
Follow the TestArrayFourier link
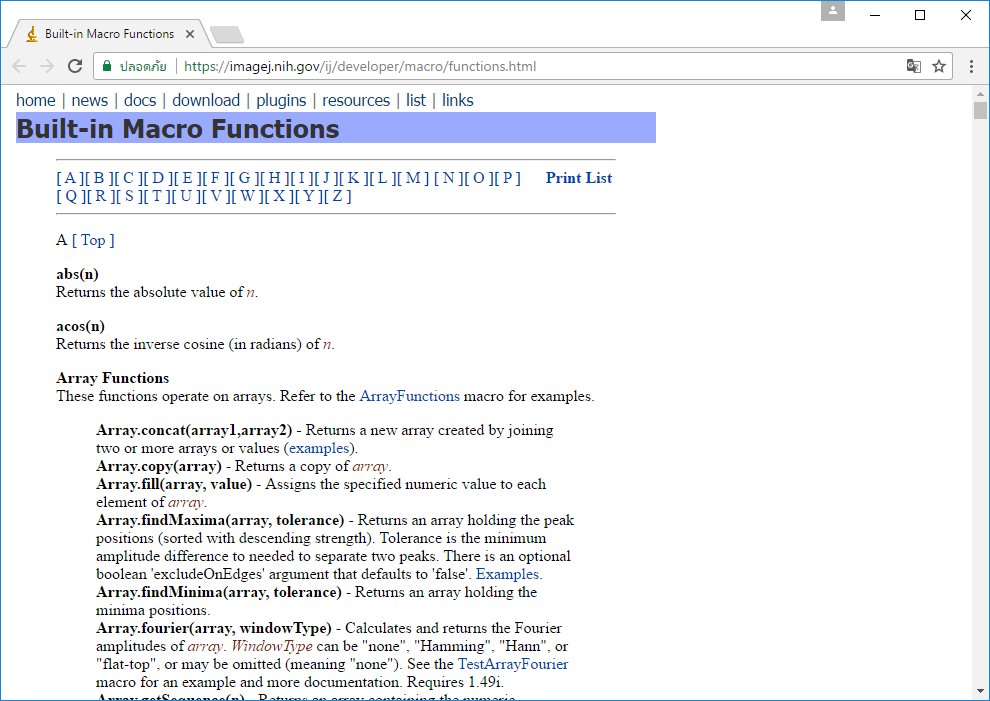pos(513,664)
